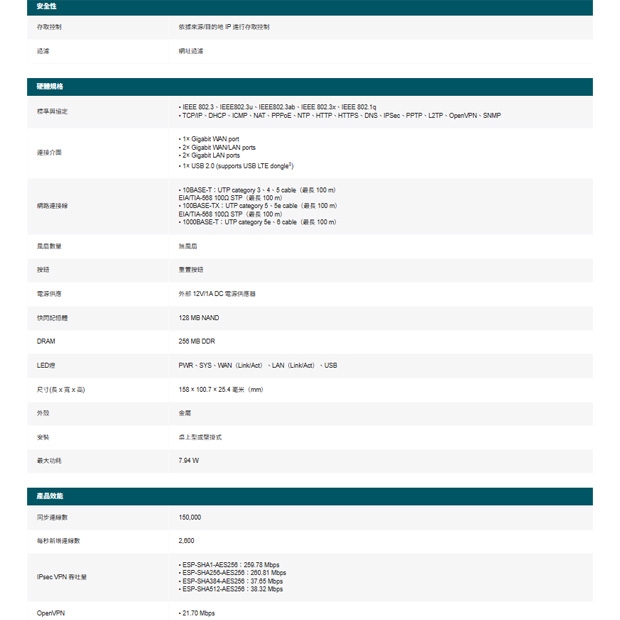Click the OpenVPN 21.70 Mbps value
This screenshot has width=620, height=620.
pyautogui.click(x=196, y=613)
